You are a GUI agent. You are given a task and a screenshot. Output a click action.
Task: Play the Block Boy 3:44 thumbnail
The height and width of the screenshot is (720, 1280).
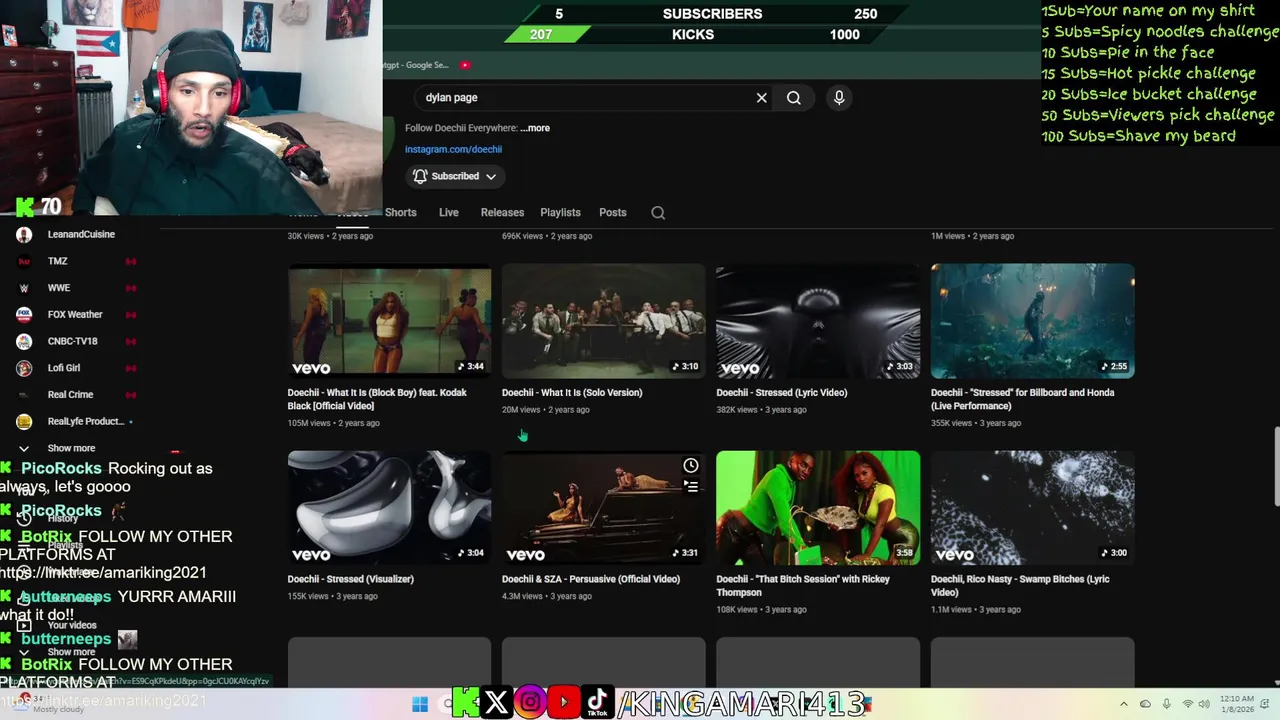coord(389,321)
